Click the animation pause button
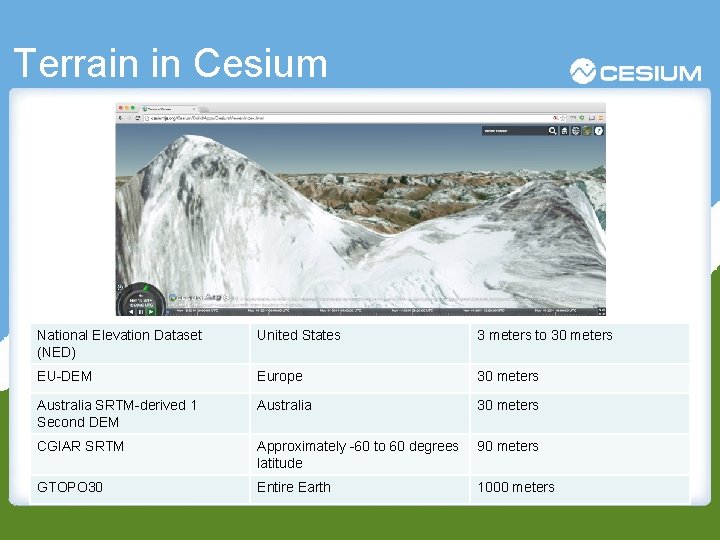 [x=141, y=312]
